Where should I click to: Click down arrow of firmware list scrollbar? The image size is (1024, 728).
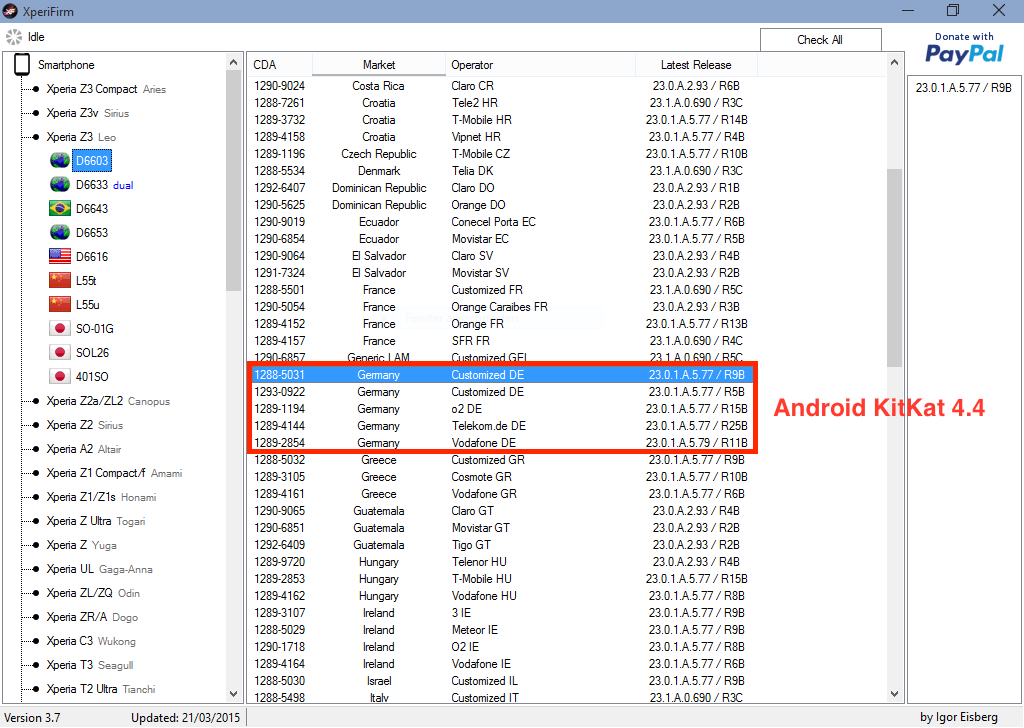click(895, 694)
